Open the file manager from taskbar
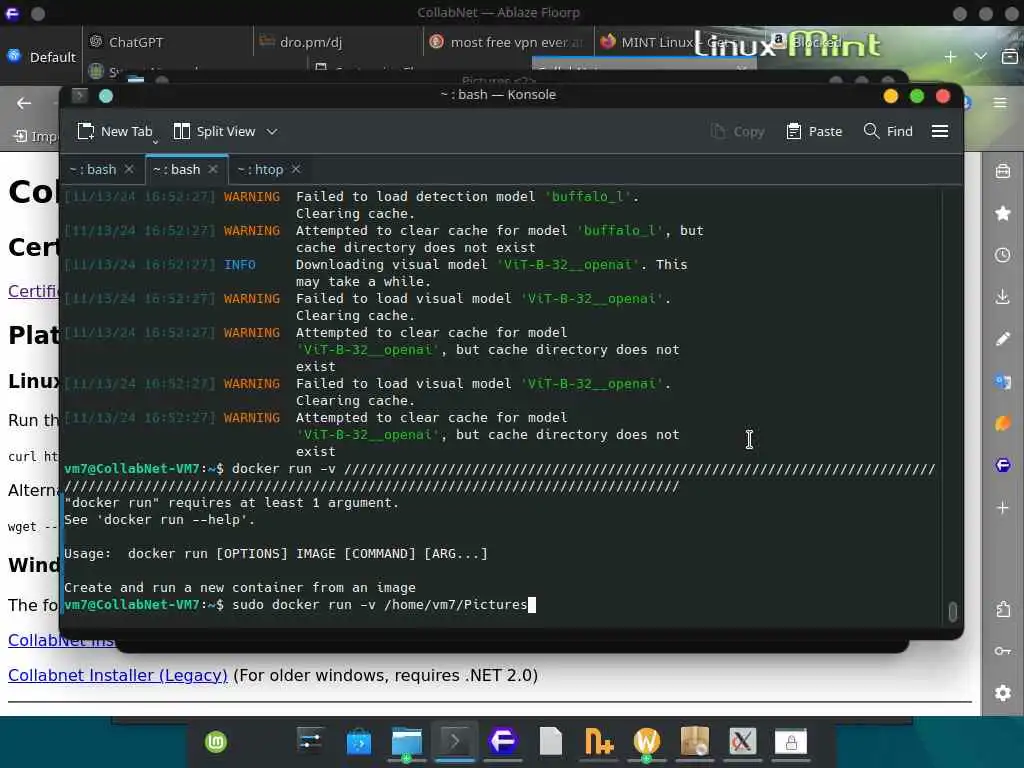 [x=407, y=742]
